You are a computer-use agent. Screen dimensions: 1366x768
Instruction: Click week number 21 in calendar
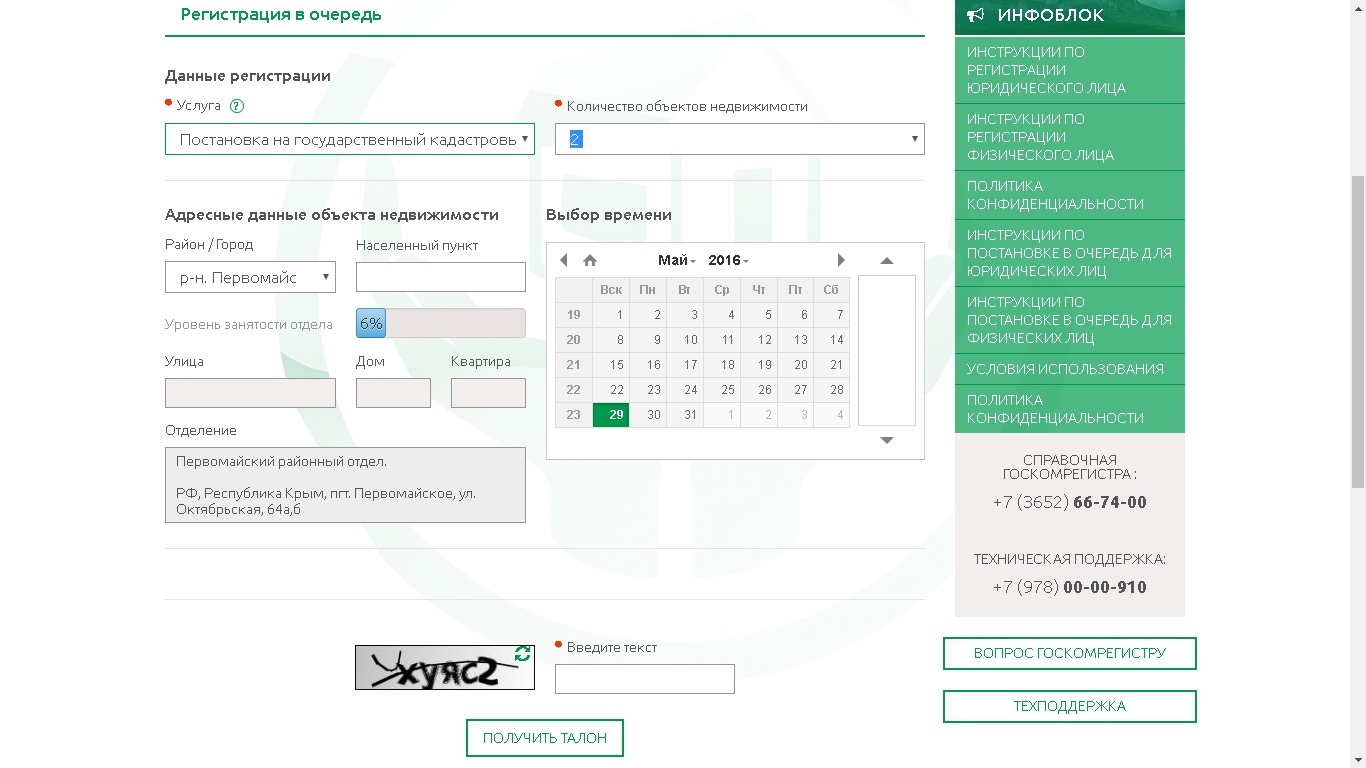[574, 365]
